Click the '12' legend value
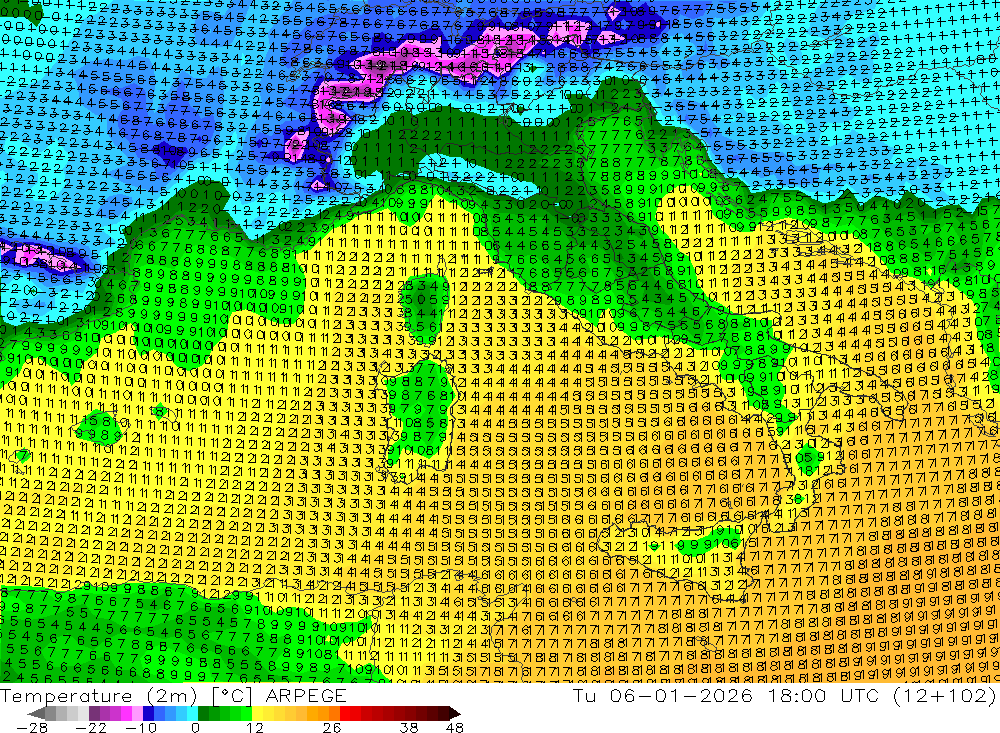Viewport: 1000px width, 733px height. pos(255,727)
